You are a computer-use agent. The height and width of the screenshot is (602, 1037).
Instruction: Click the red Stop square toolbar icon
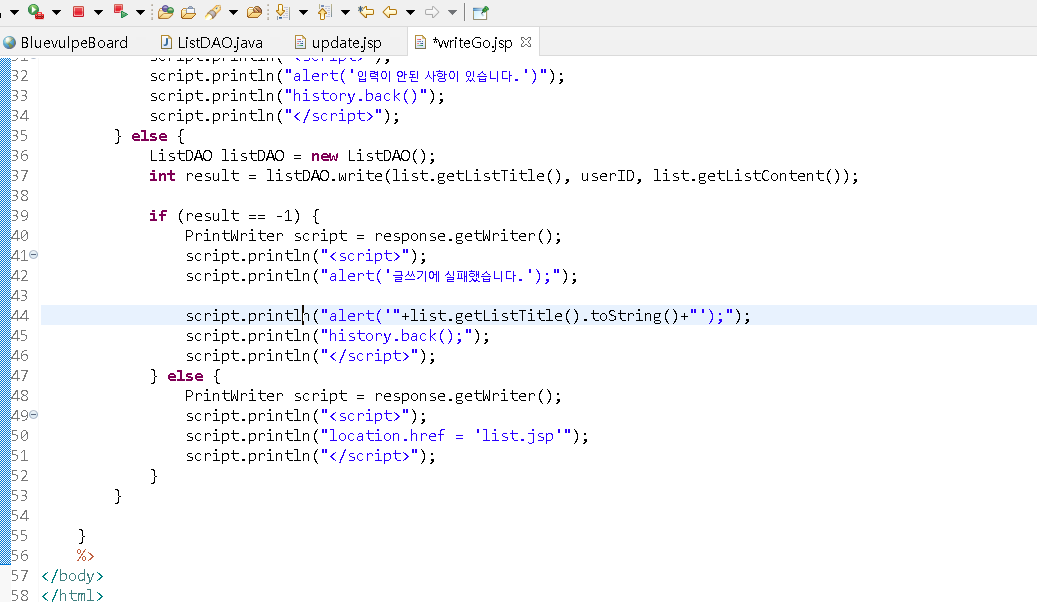(x=78, y=11)
